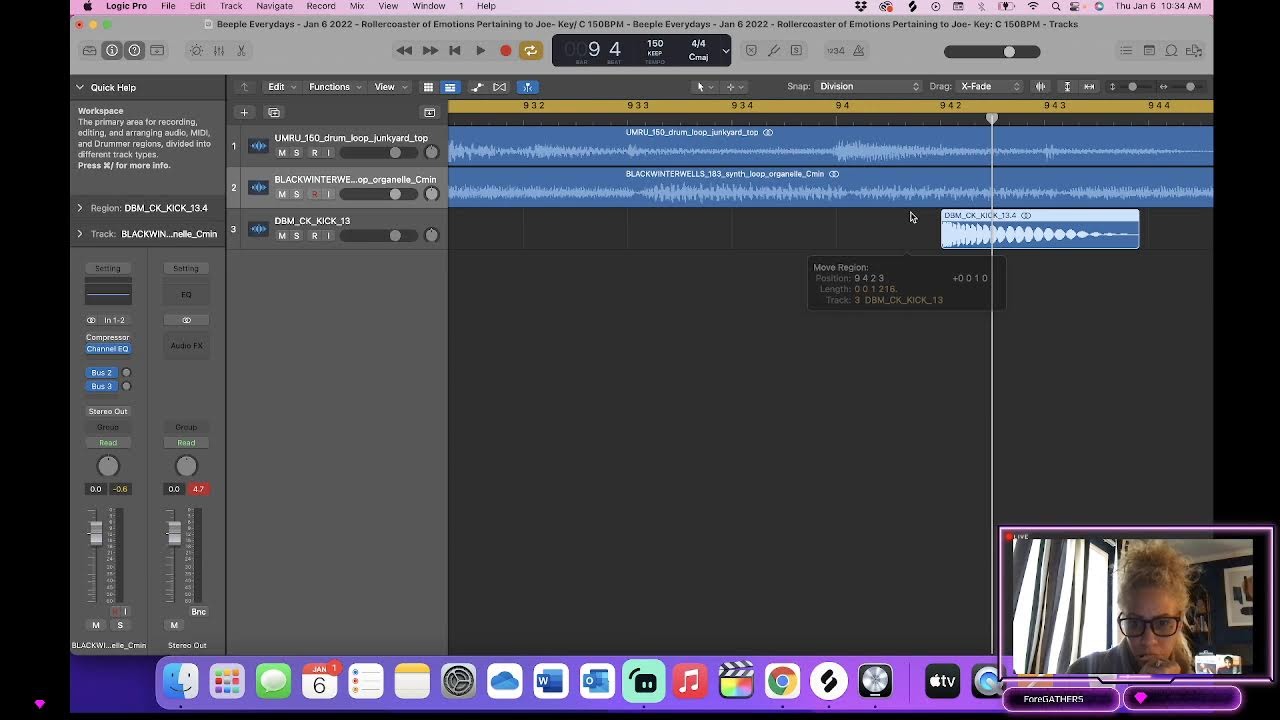Open the pointer Left-click Tool menu

point(704,87)
